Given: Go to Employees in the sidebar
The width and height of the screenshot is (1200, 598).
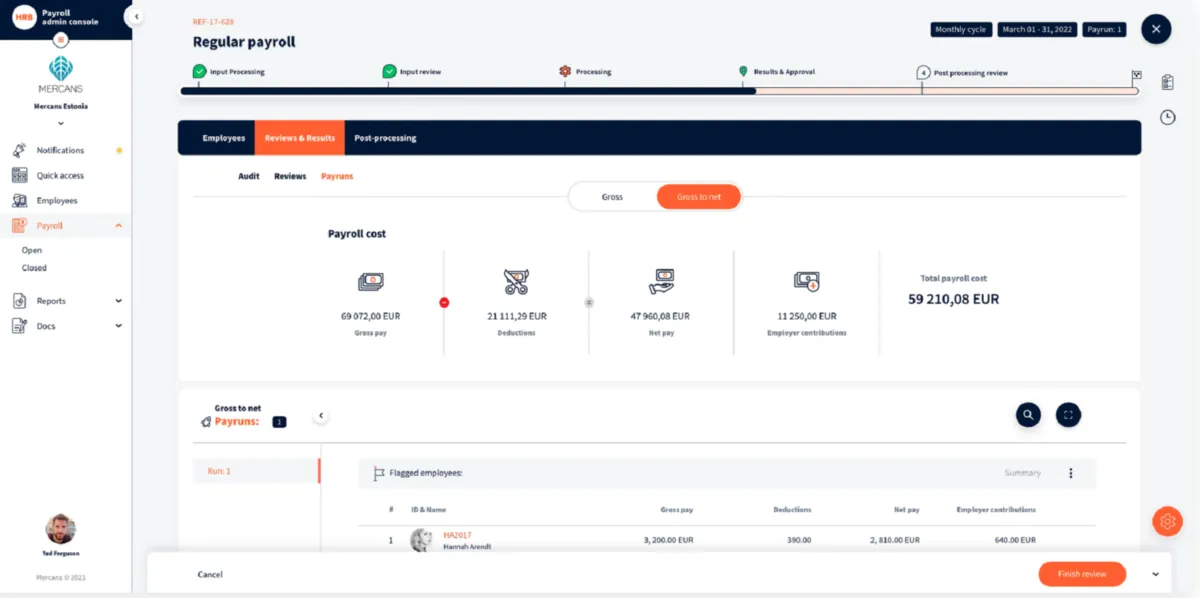Looking at the screenshot, I should pyautogui.click(x=57, y=201).
